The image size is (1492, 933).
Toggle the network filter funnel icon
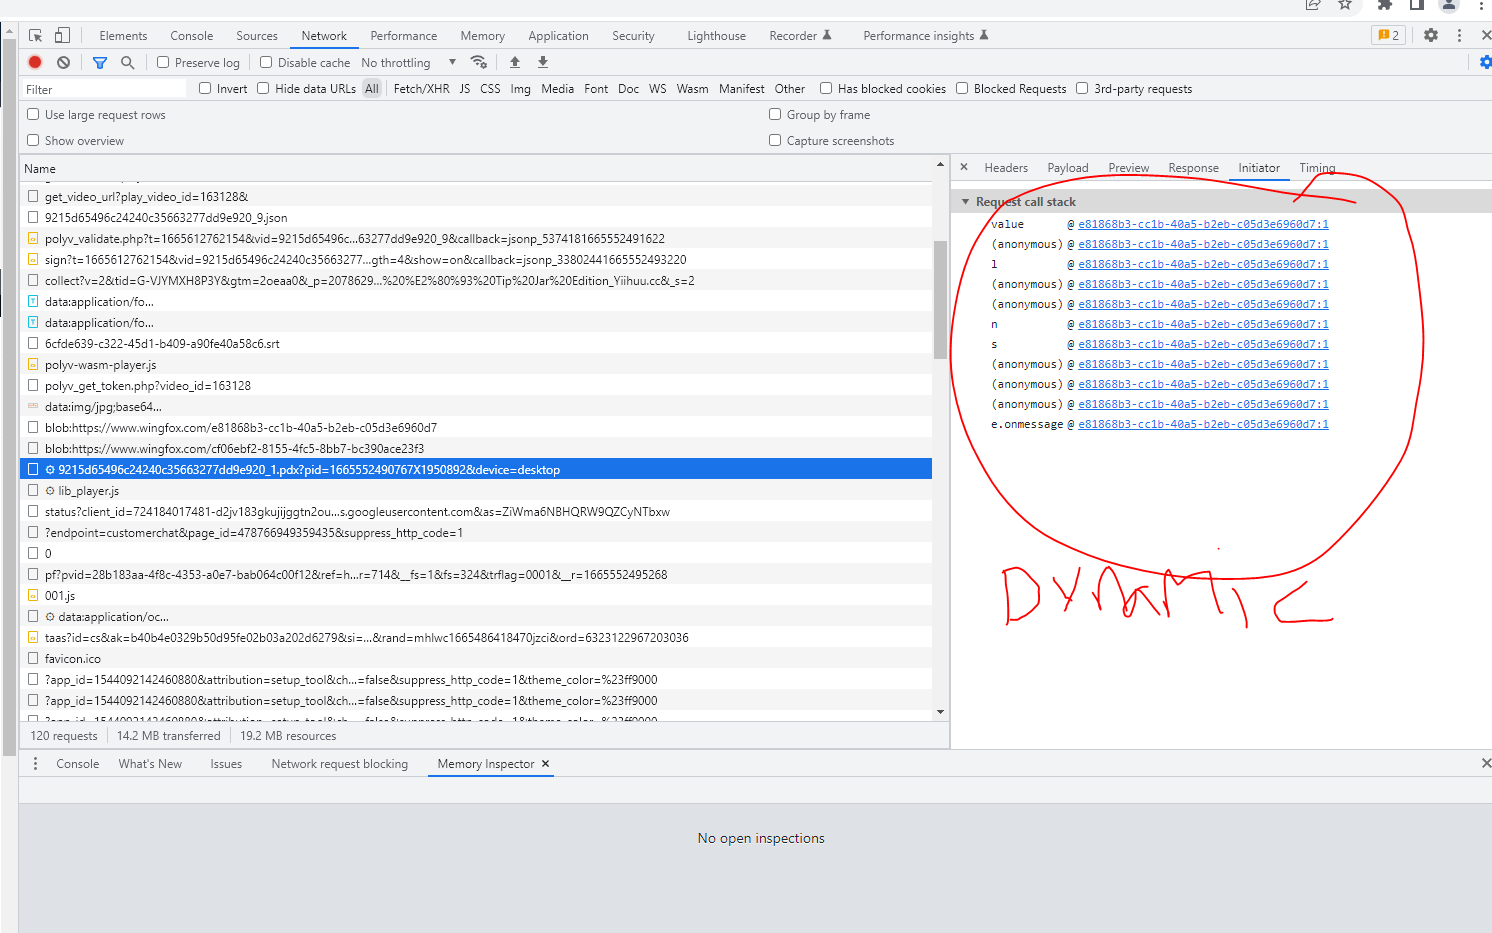coord(100,62)
